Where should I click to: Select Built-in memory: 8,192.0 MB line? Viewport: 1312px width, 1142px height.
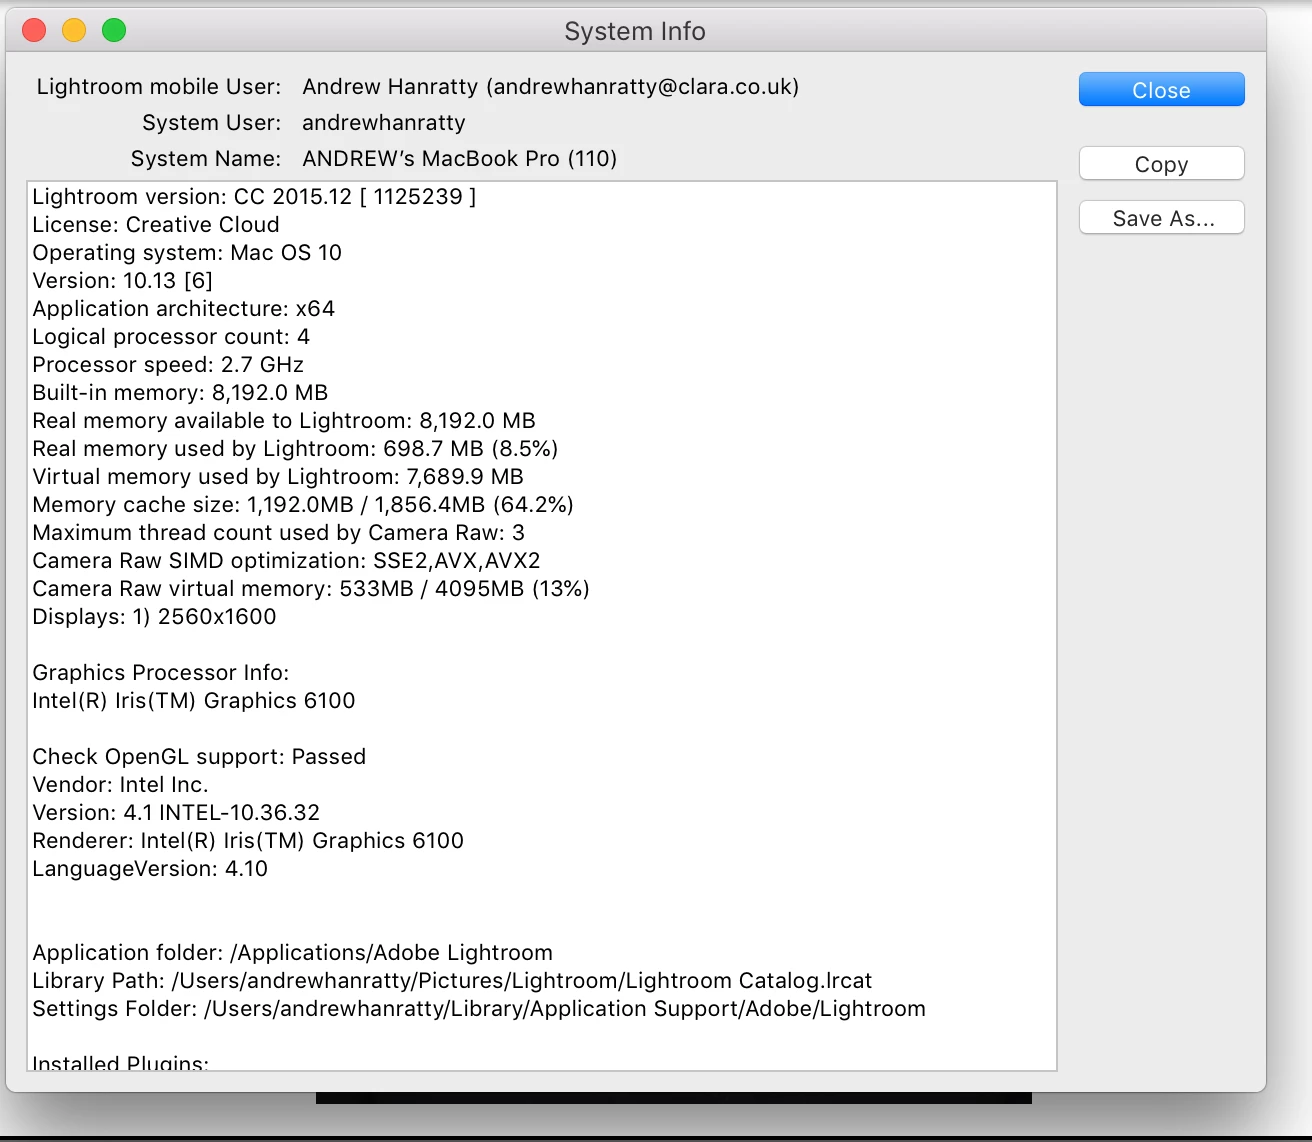(x=180, y=392)
